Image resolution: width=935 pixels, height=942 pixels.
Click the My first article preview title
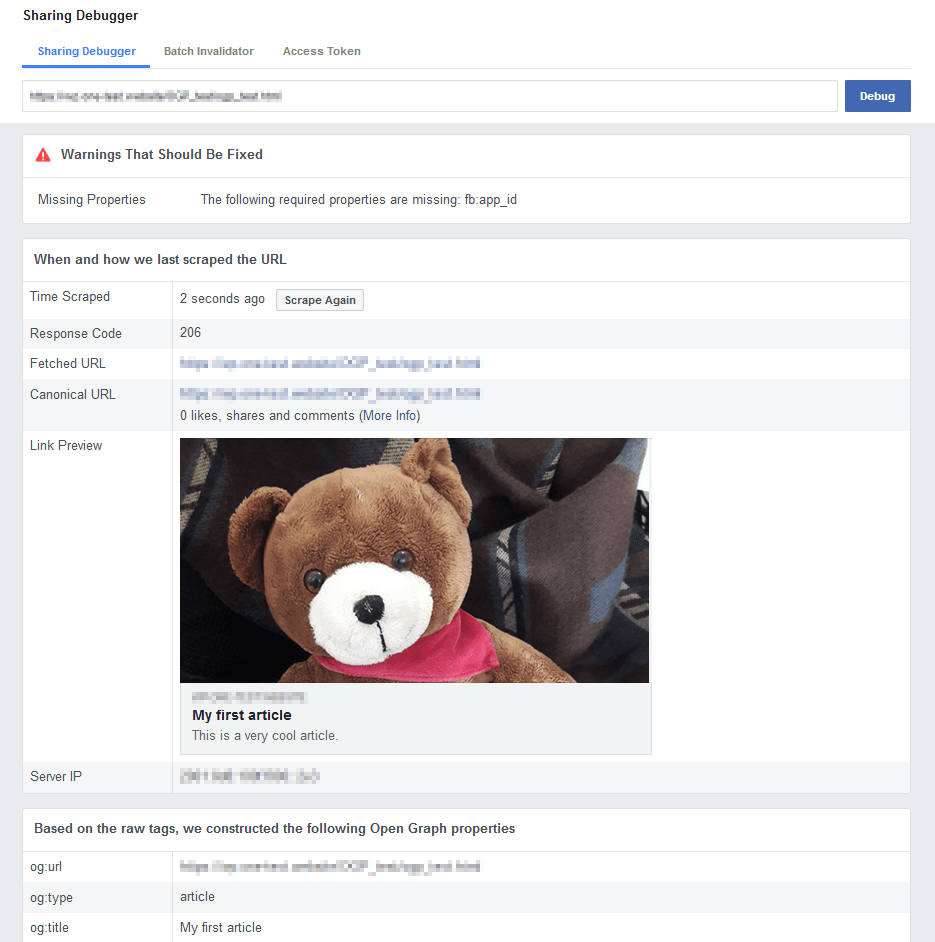pos(240,715)
